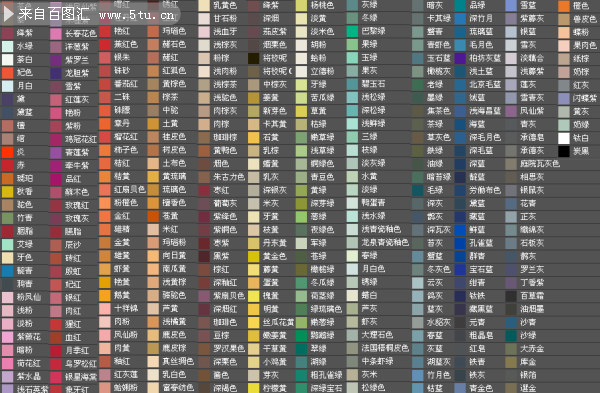
Task: Pick the 茶白 swatch
Action: click(7, 60)
